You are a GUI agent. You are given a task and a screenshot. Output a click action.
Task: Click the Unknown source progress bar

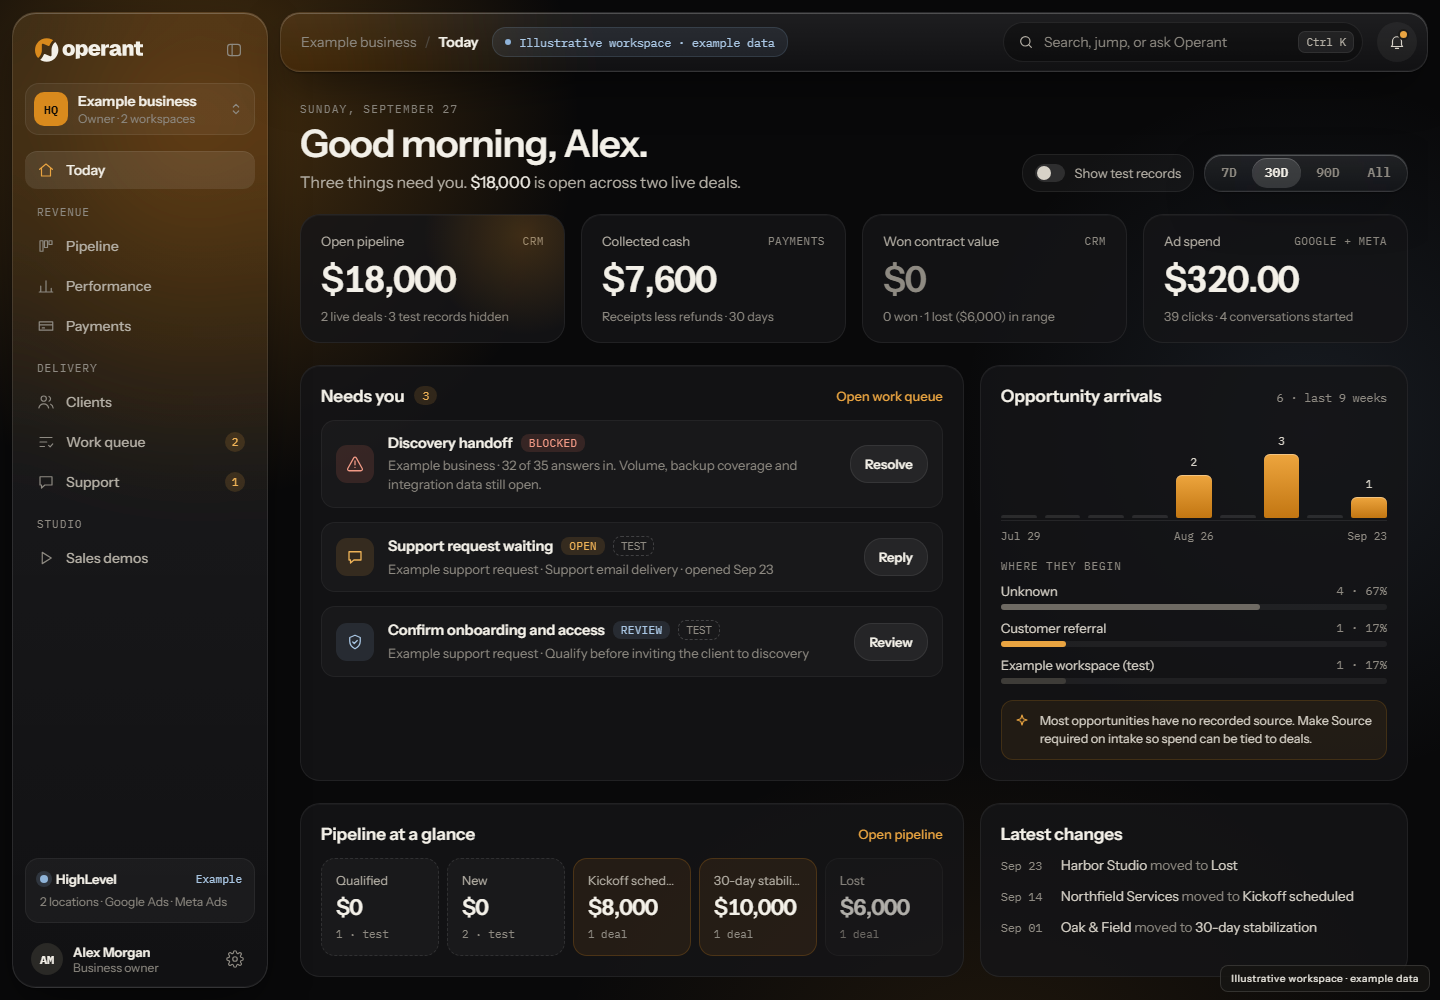[1194, 607]
